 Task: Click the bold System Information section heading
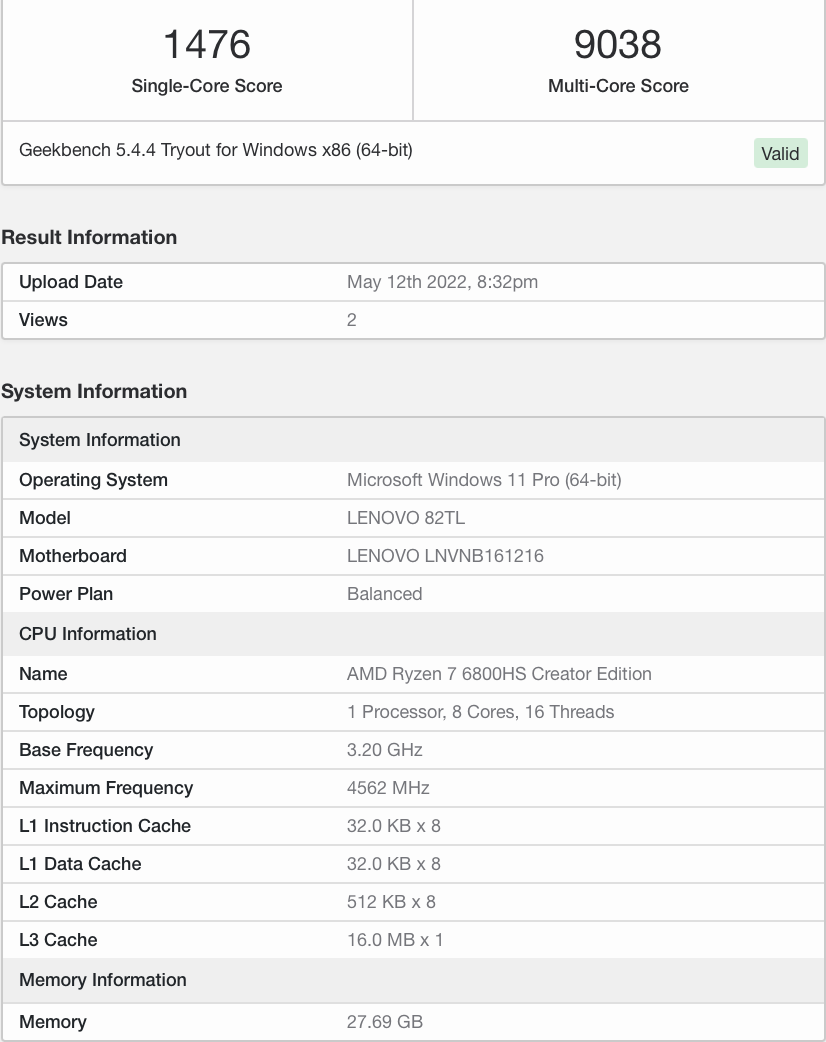click(x=94, y=391)
